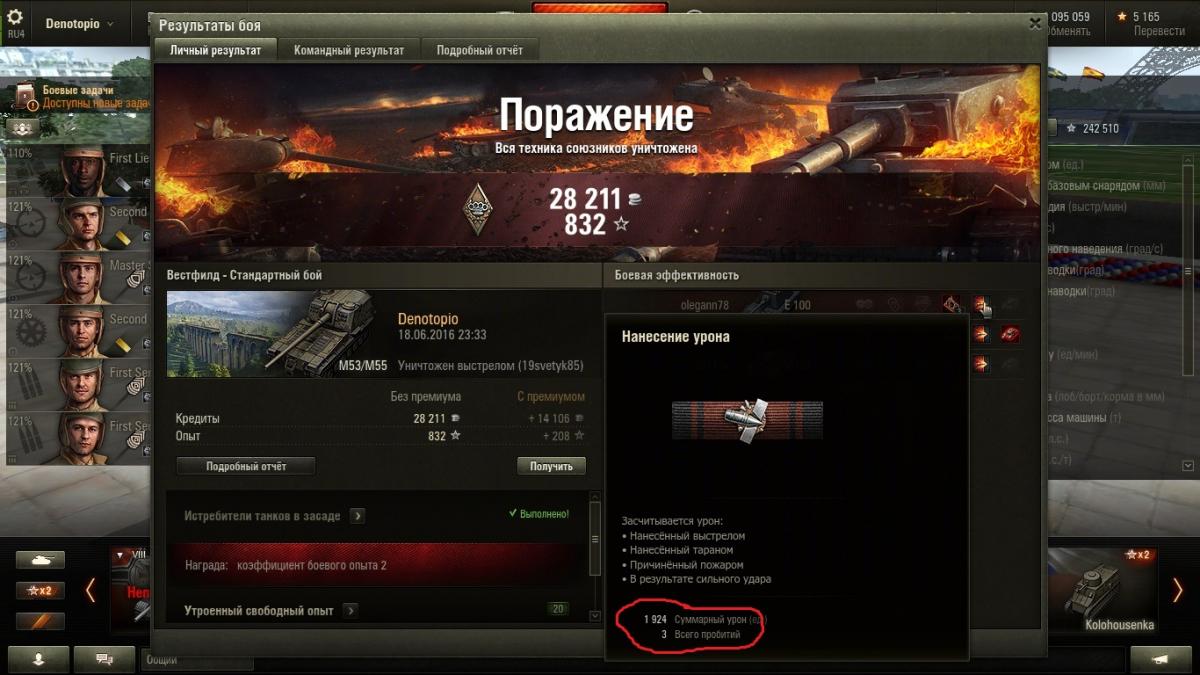Expand the Утроенный свободный опыт mission details

(x=350, y=610)
